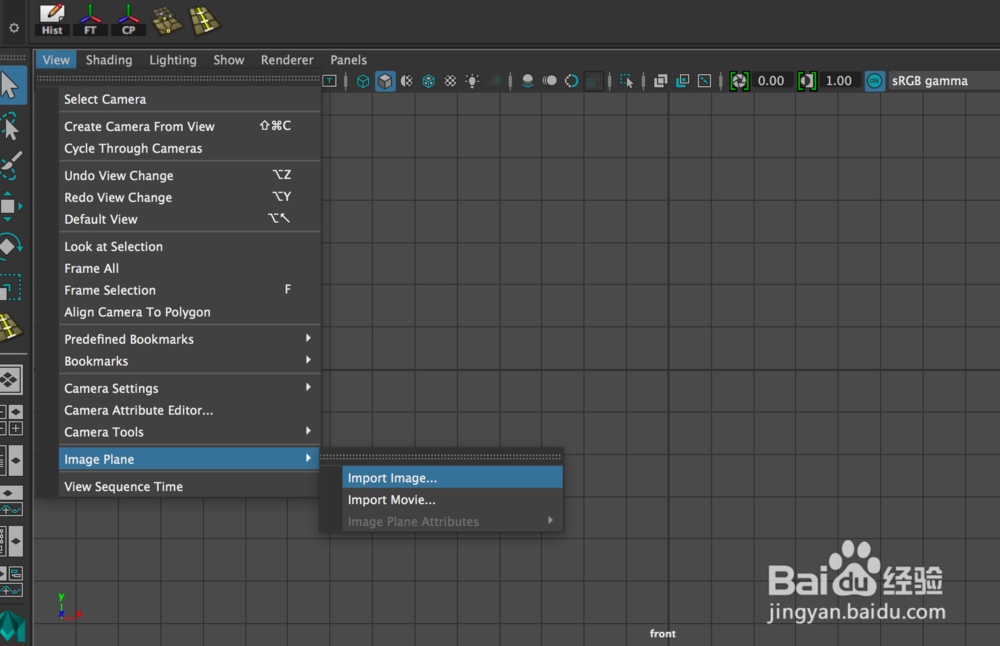Choose Create Camera From View
Screen dimensions: 1000x646
coord(189,126)
